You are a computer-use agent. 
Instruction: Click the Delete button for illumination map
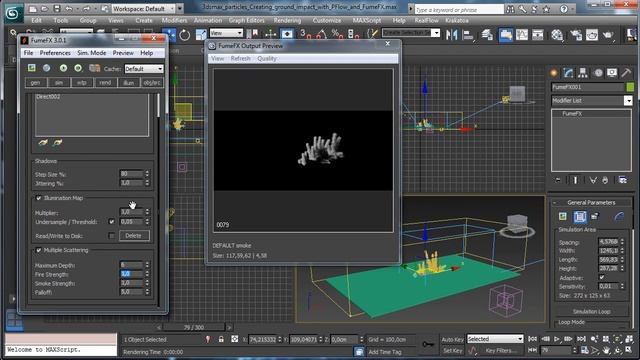[134, 236]
